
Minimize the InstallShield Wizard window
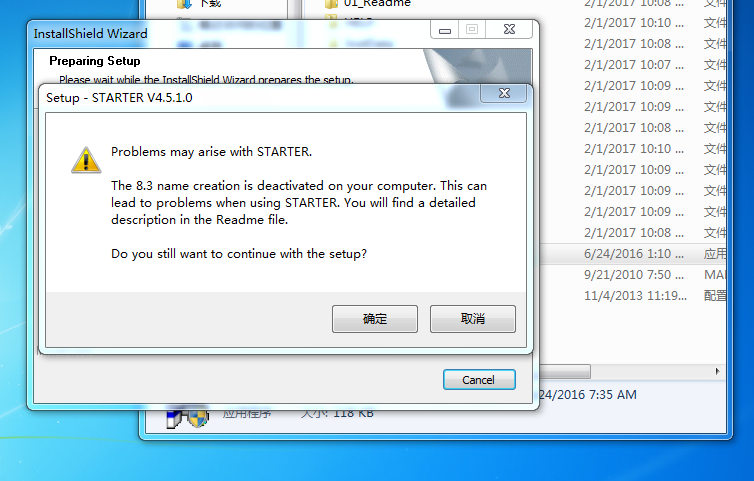pyautogui.click(x=445, y=30)
